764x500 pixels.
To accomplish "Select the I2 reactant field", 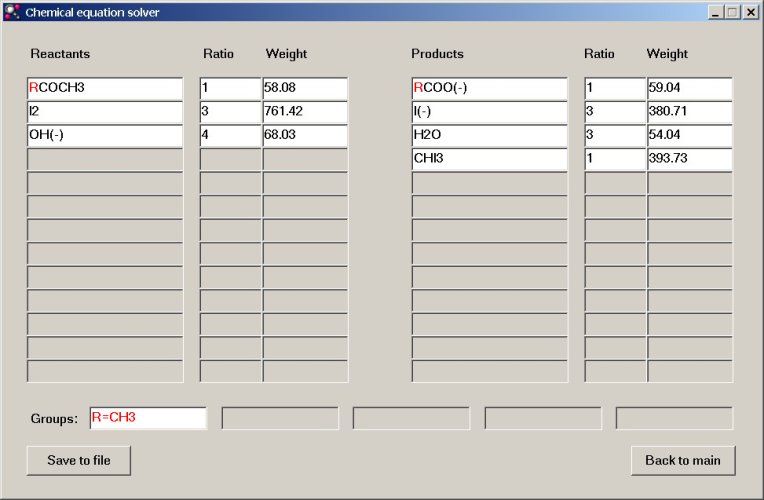I will click(x=105, y=111).
